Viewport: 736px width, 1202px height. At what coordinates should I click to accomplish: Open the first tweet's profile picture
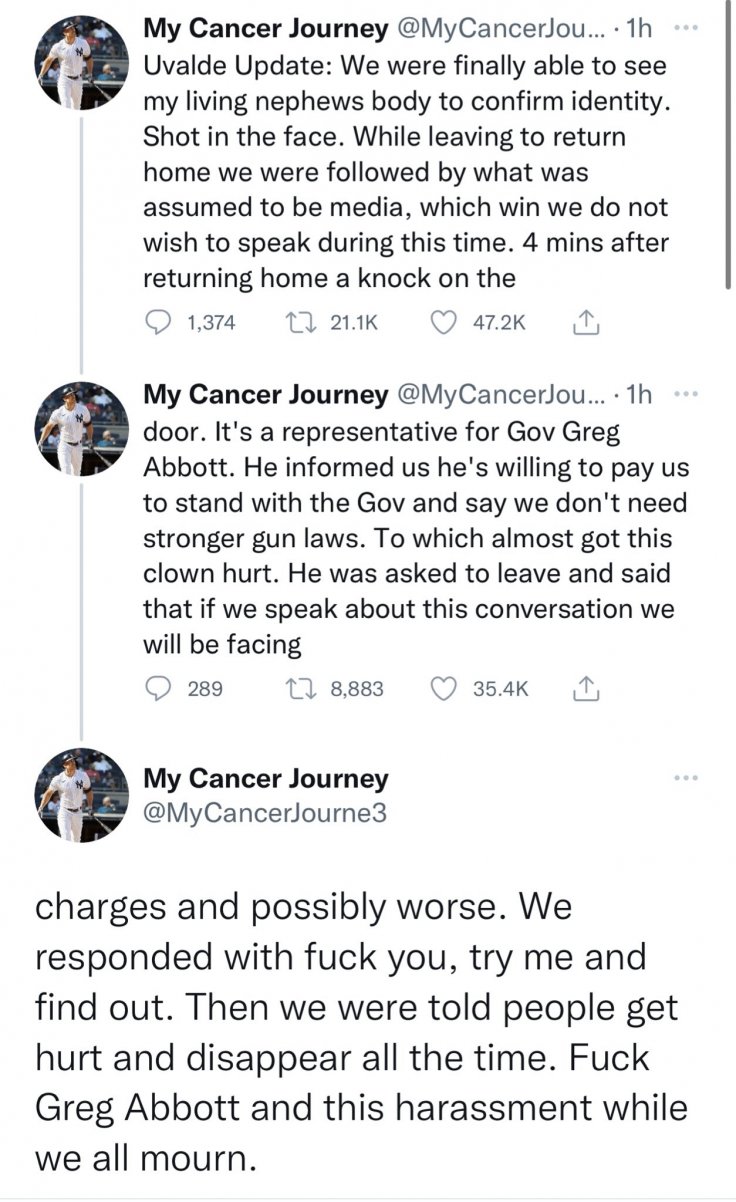[x=74, y=64]
